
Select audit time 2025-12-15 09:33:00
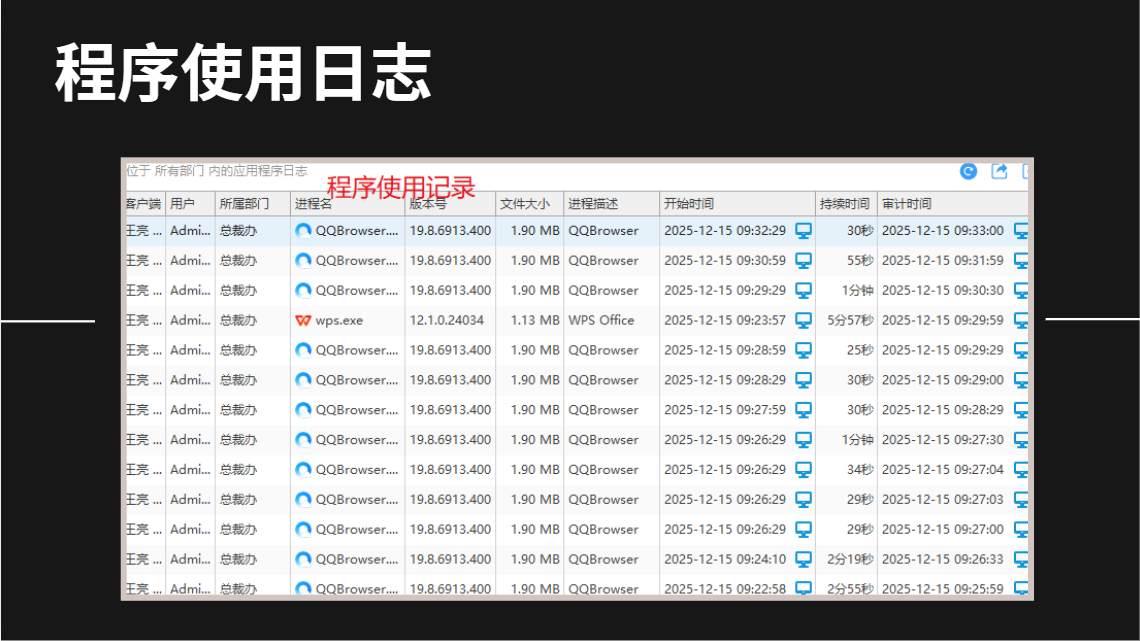(943, 231)
